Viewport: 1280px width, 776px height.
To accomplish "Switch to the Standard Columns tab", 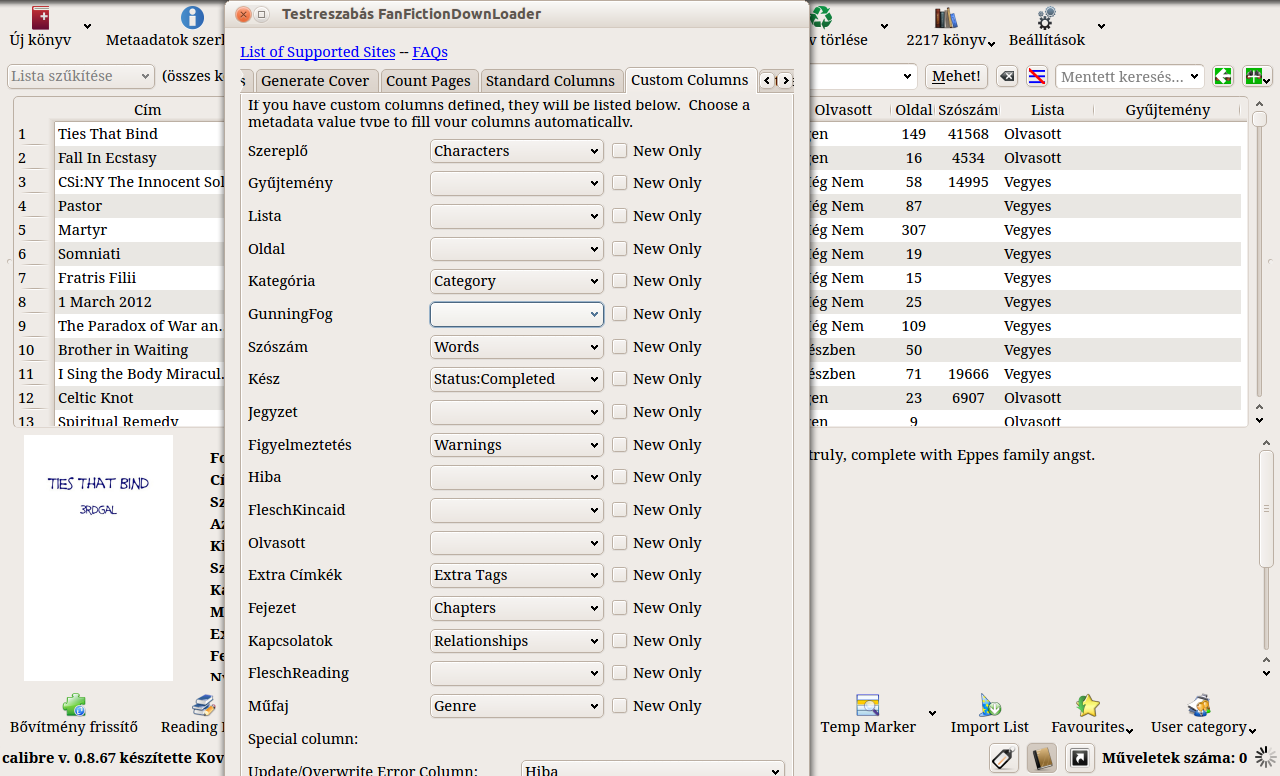I will pos(550,81).
